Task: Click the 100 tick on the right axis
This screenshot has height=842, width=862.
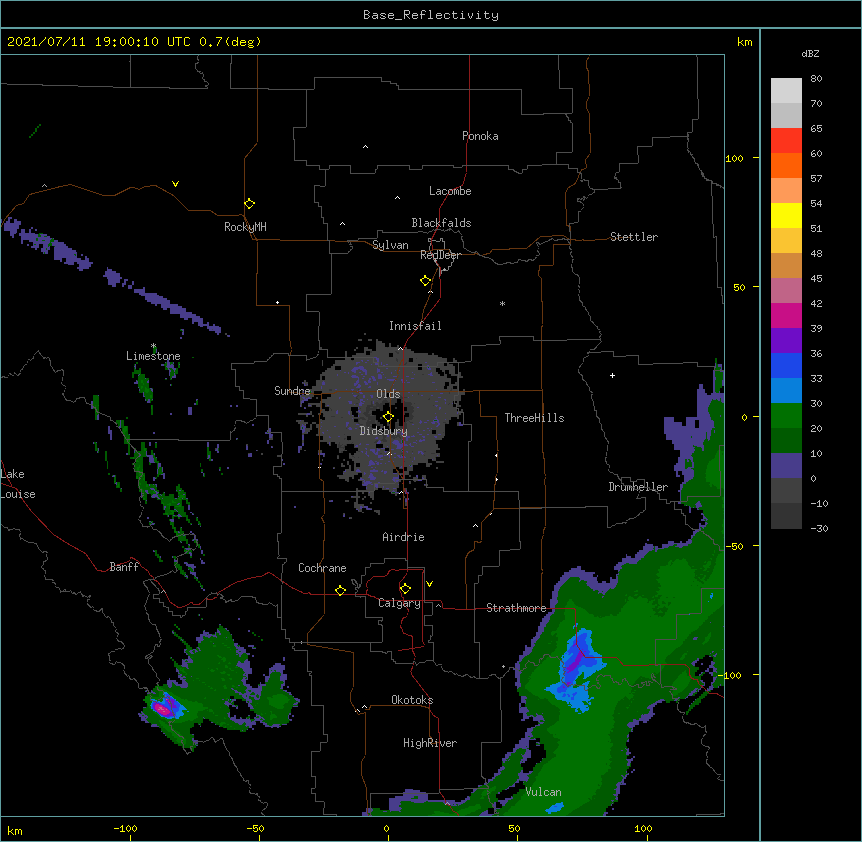Action: click(734, 158)
